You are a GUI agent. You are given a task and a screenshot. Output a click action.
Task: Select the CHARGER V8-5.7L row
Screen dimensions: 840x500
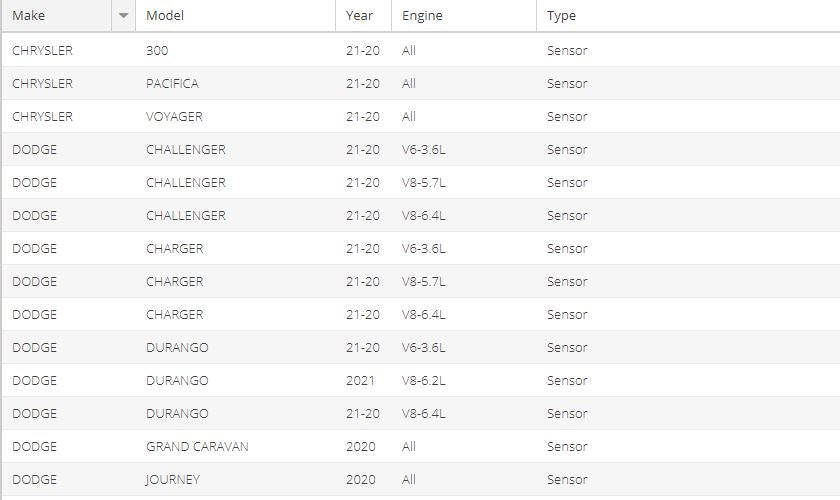coord(421,281)
